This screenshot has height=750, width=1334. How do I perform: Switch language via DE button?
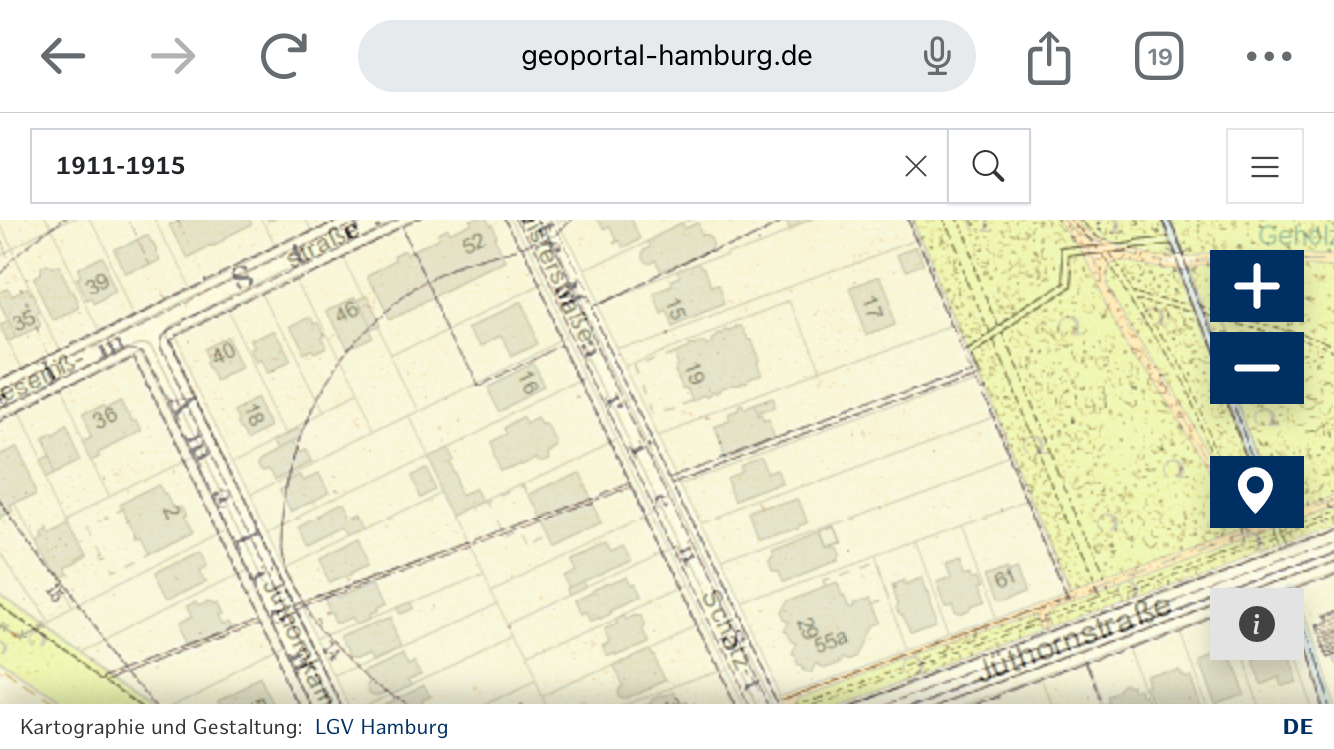click(x=1298, y=727)
